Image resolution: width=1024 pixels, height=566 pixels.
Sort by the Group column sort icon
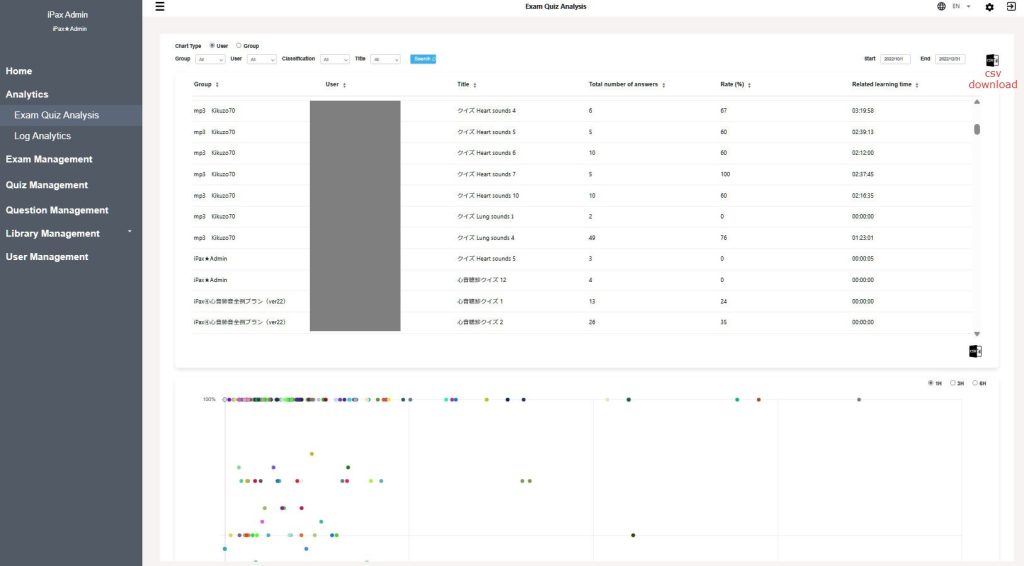[217, 85]
